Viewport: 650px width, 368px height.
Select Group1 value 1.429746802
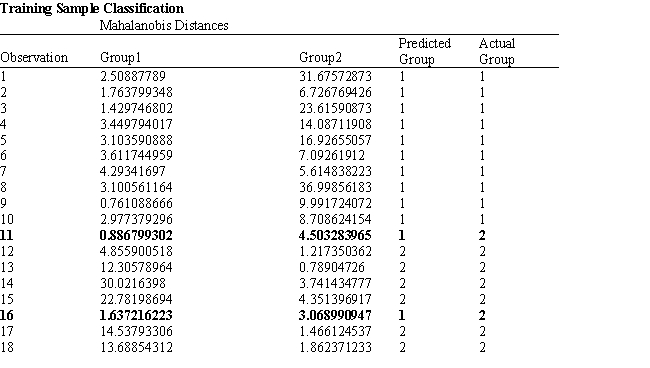pyautogui.click(x=136, y=108)
